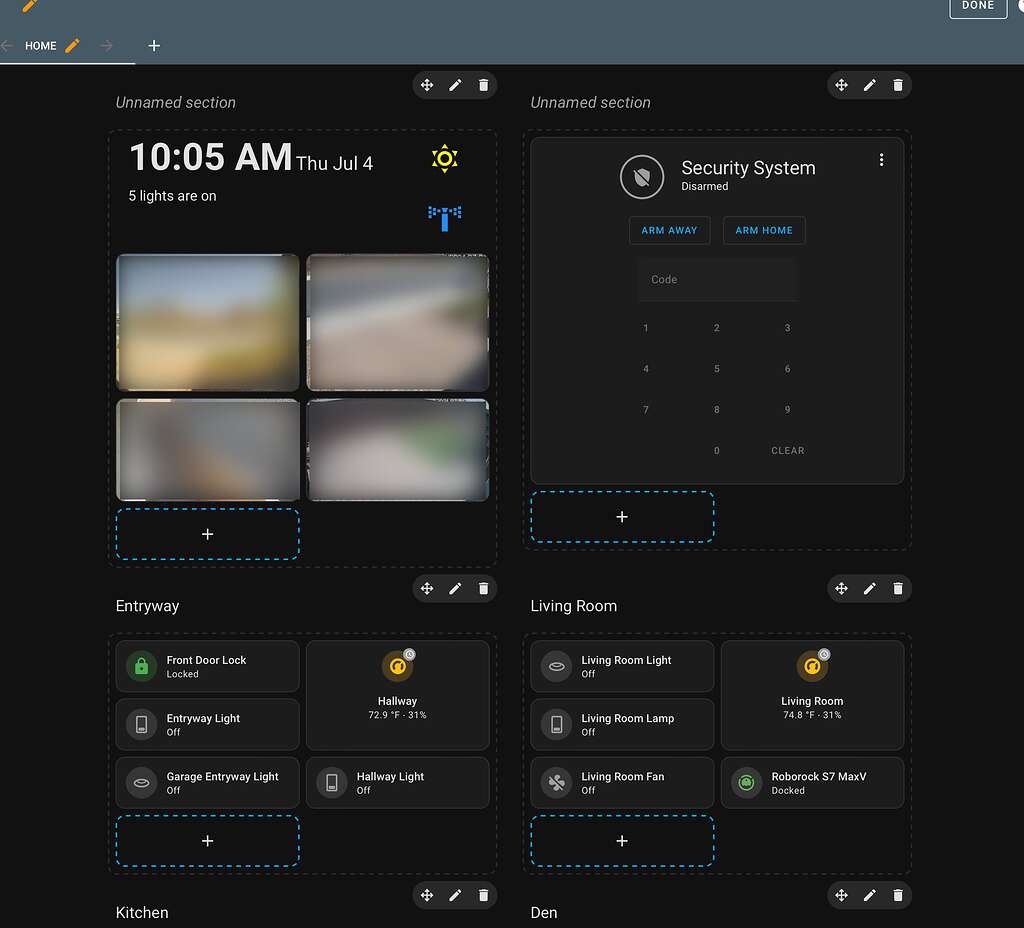This screenshot has height=928, width=1024.
Task: Click the sun icon on the clock card
Action: [443, 157]
